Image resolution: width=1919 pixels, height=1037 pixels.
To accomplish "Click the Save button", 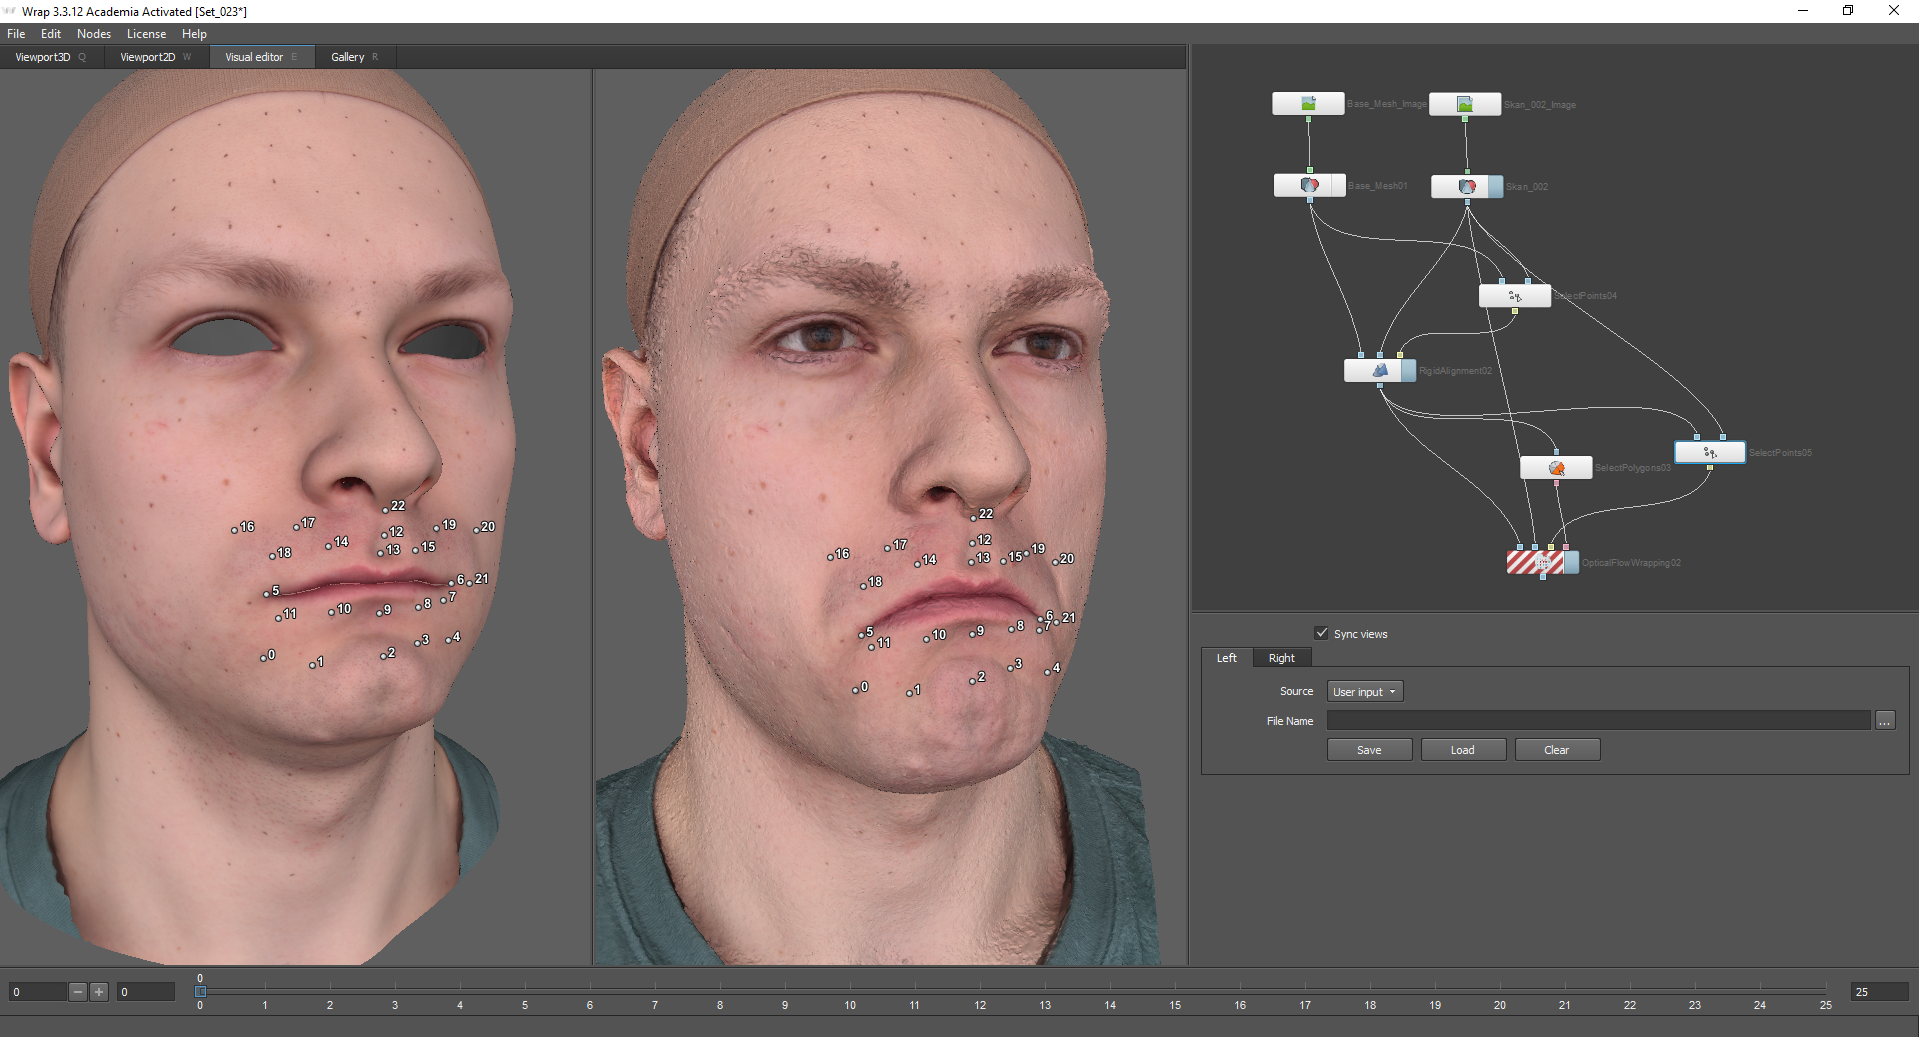I will [x=1369, y=750].
